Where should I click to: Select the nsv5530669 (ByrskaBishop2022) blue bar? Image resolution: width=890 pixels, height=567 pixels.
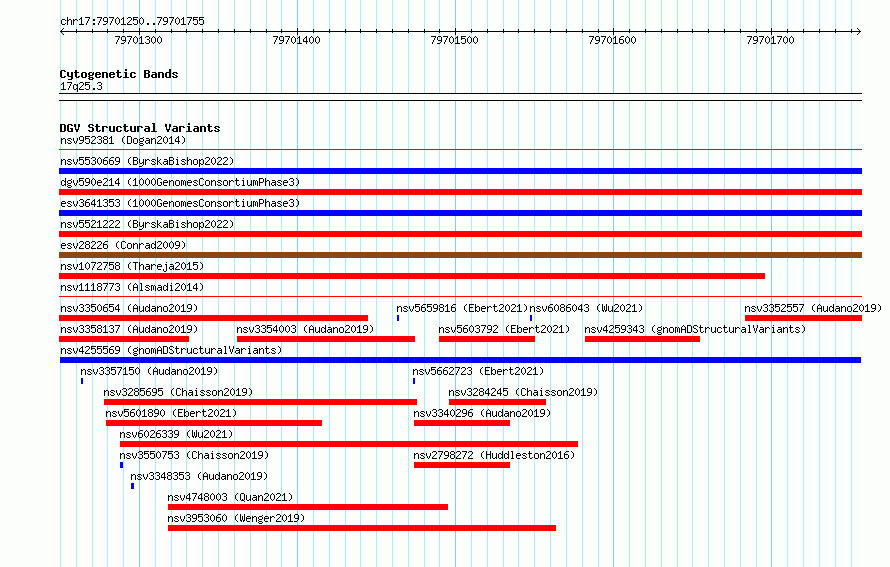pos(460,171)
